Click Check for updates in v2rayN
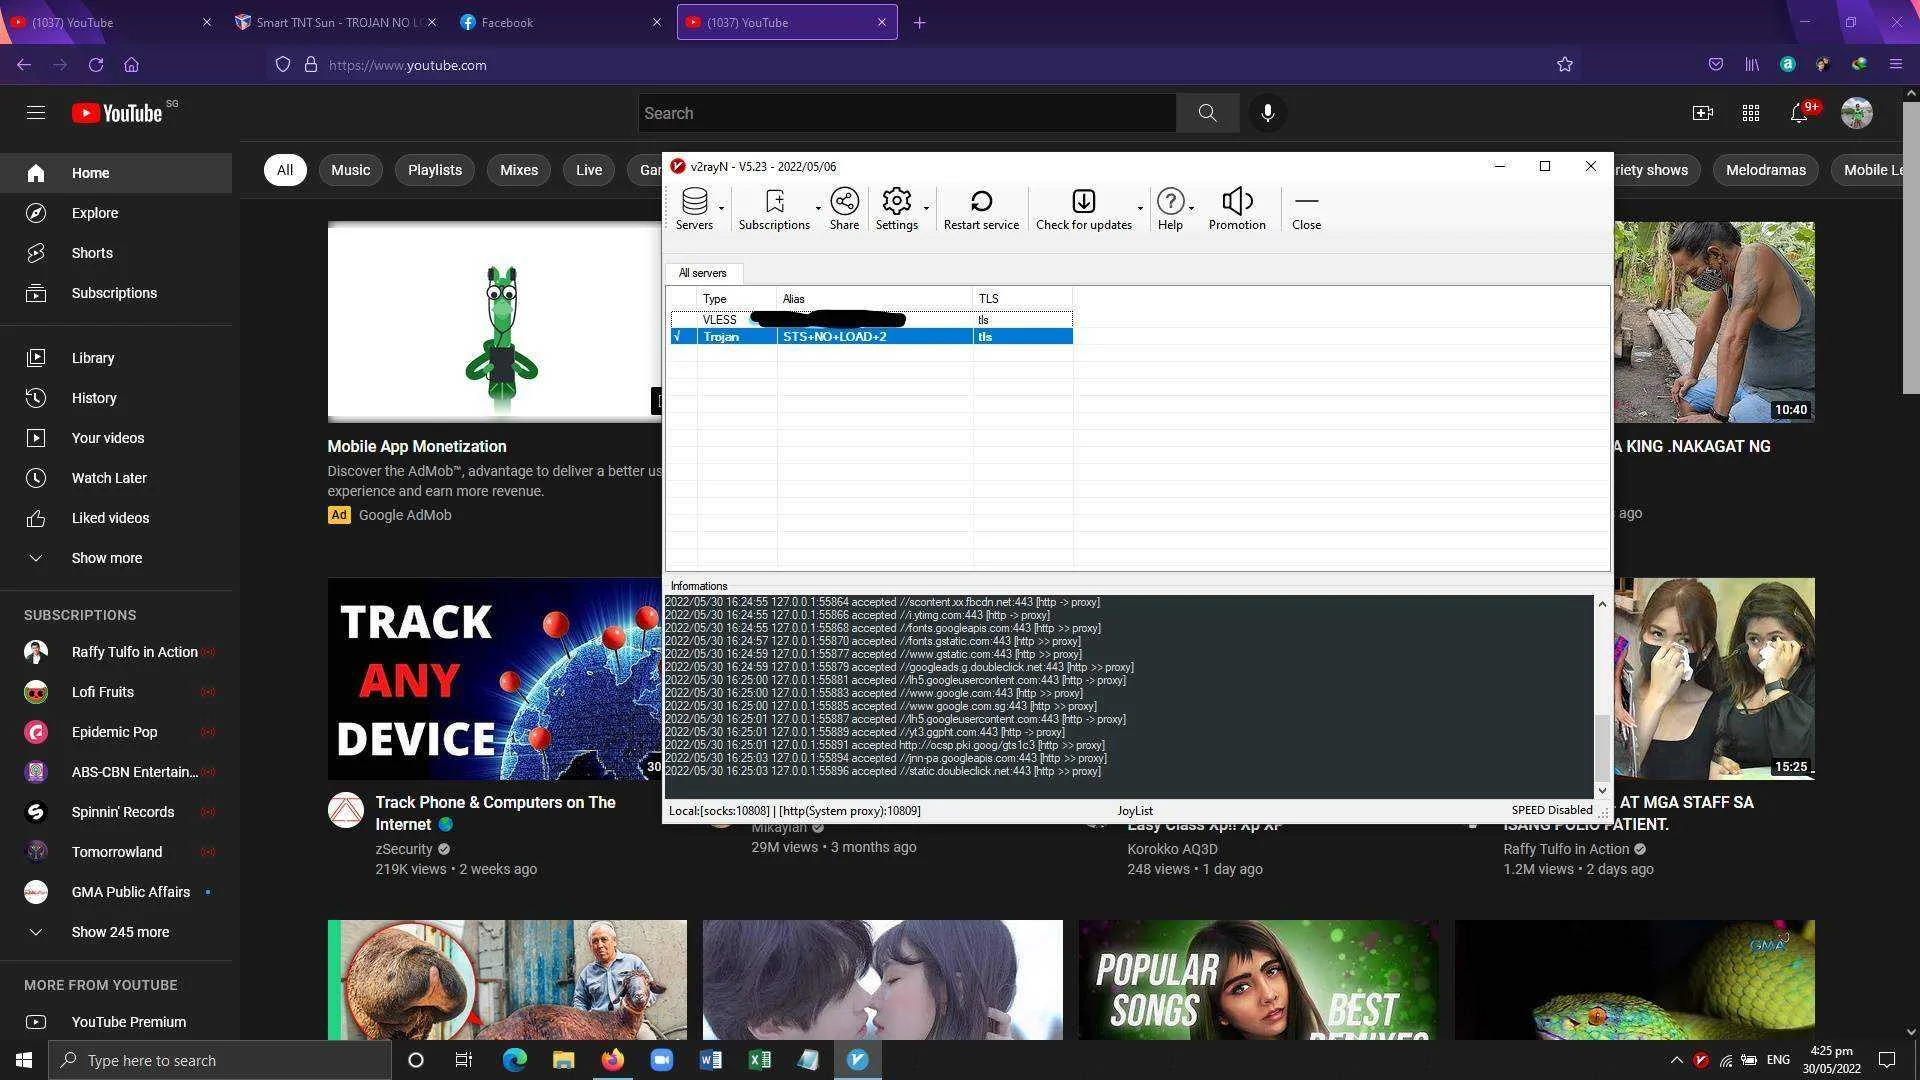The image size is (1920, 1080). (x=1084, y=209)
